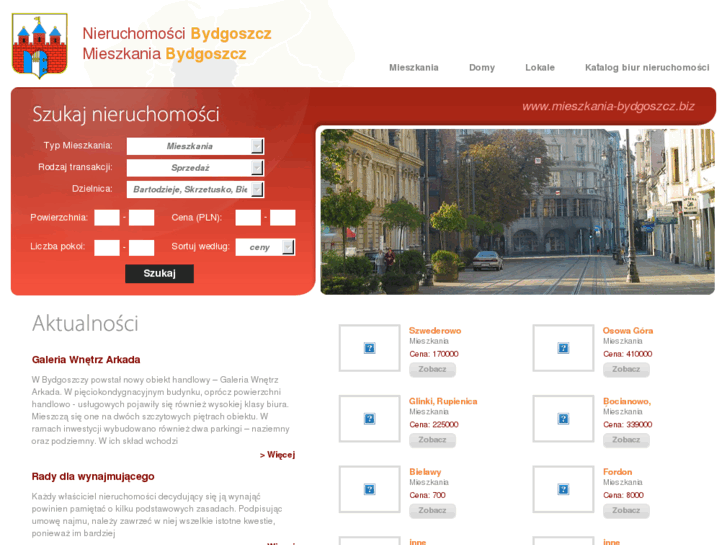Open the Bydgoszcz street photo banner
727x545 pixels.
(517, 212)
